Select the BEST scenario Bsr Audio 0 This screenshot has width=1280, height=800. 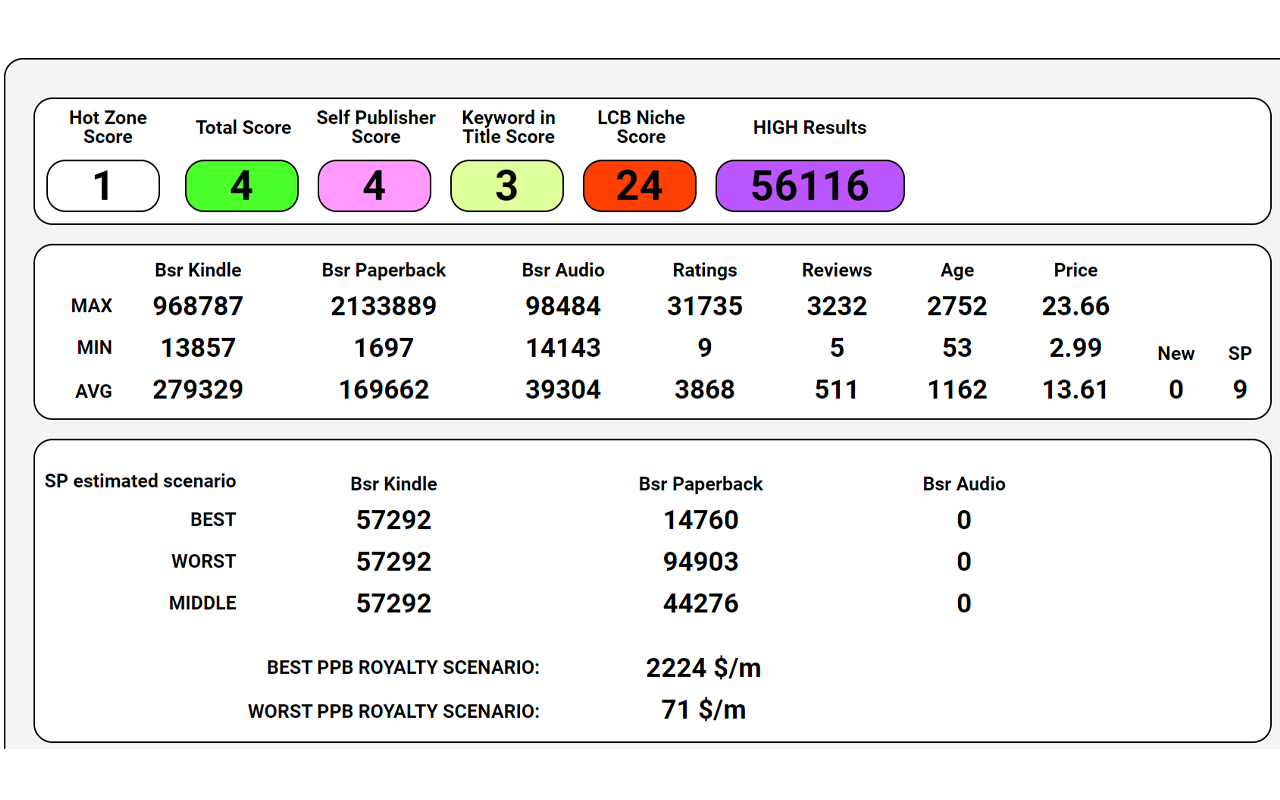964,520
